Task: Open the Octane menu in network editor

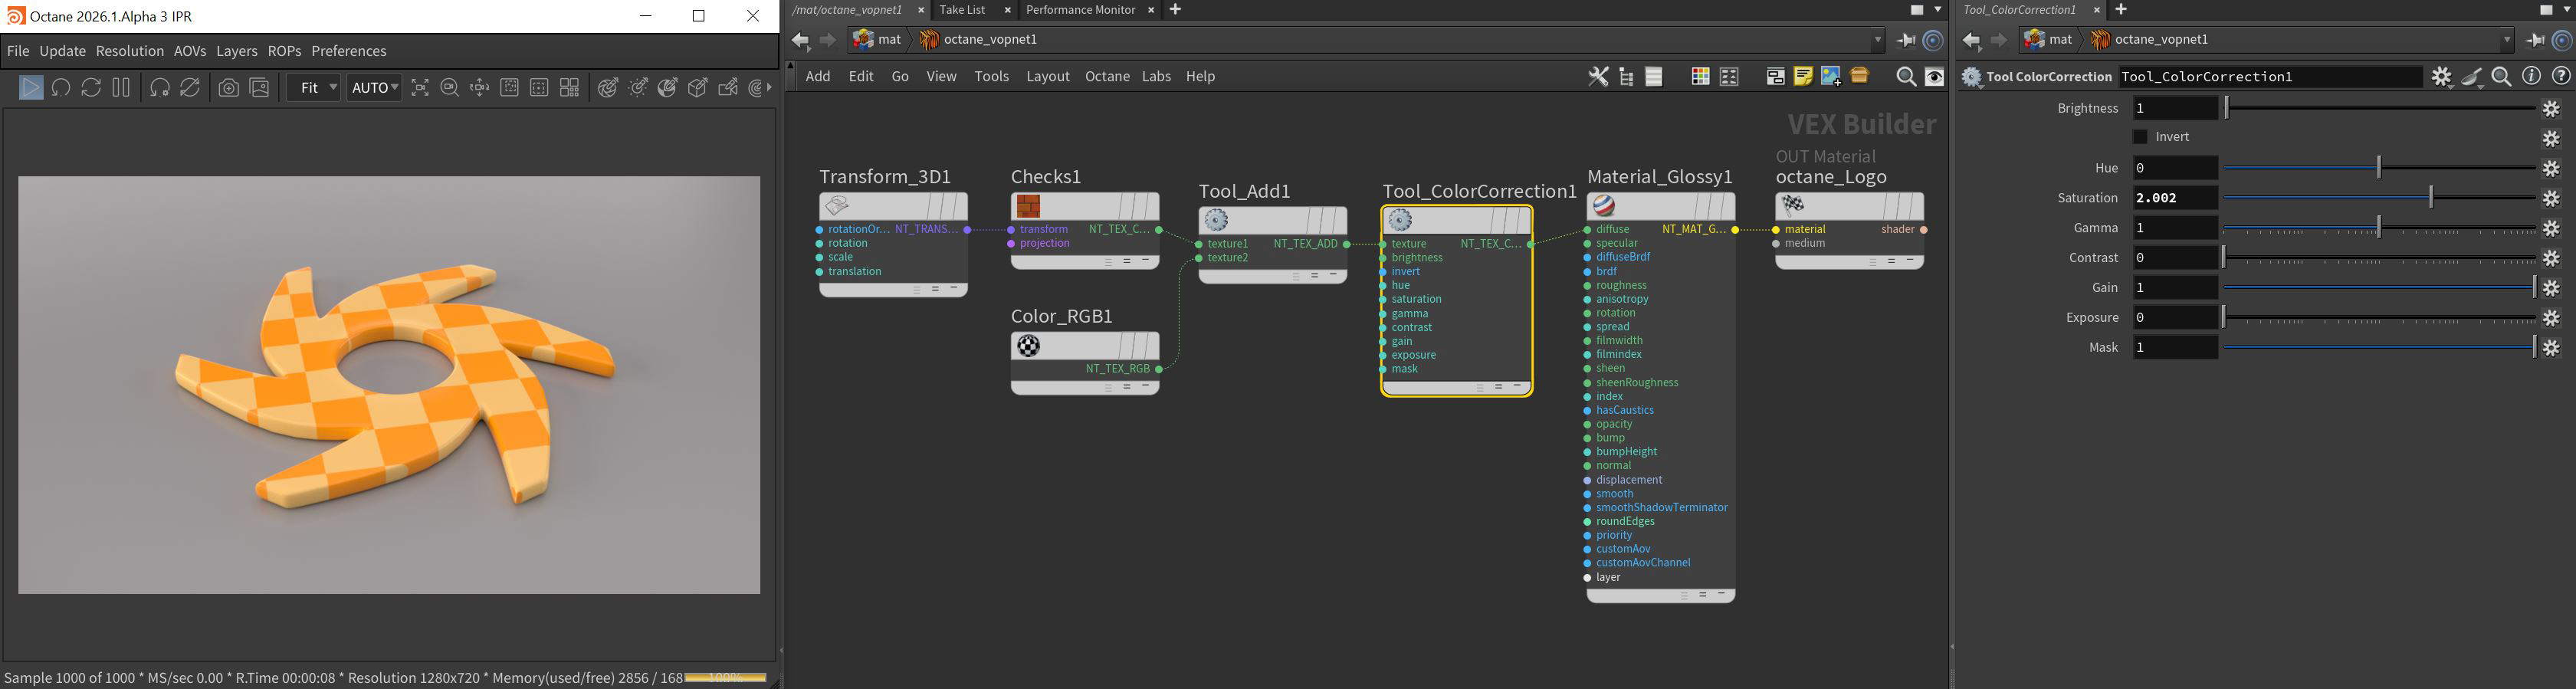Action: click(1107, 77)
